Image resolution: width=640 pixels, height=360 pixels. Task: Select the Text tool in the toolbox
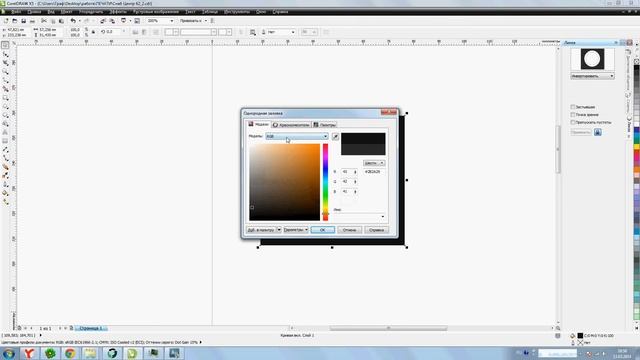(x=5, y=133)
